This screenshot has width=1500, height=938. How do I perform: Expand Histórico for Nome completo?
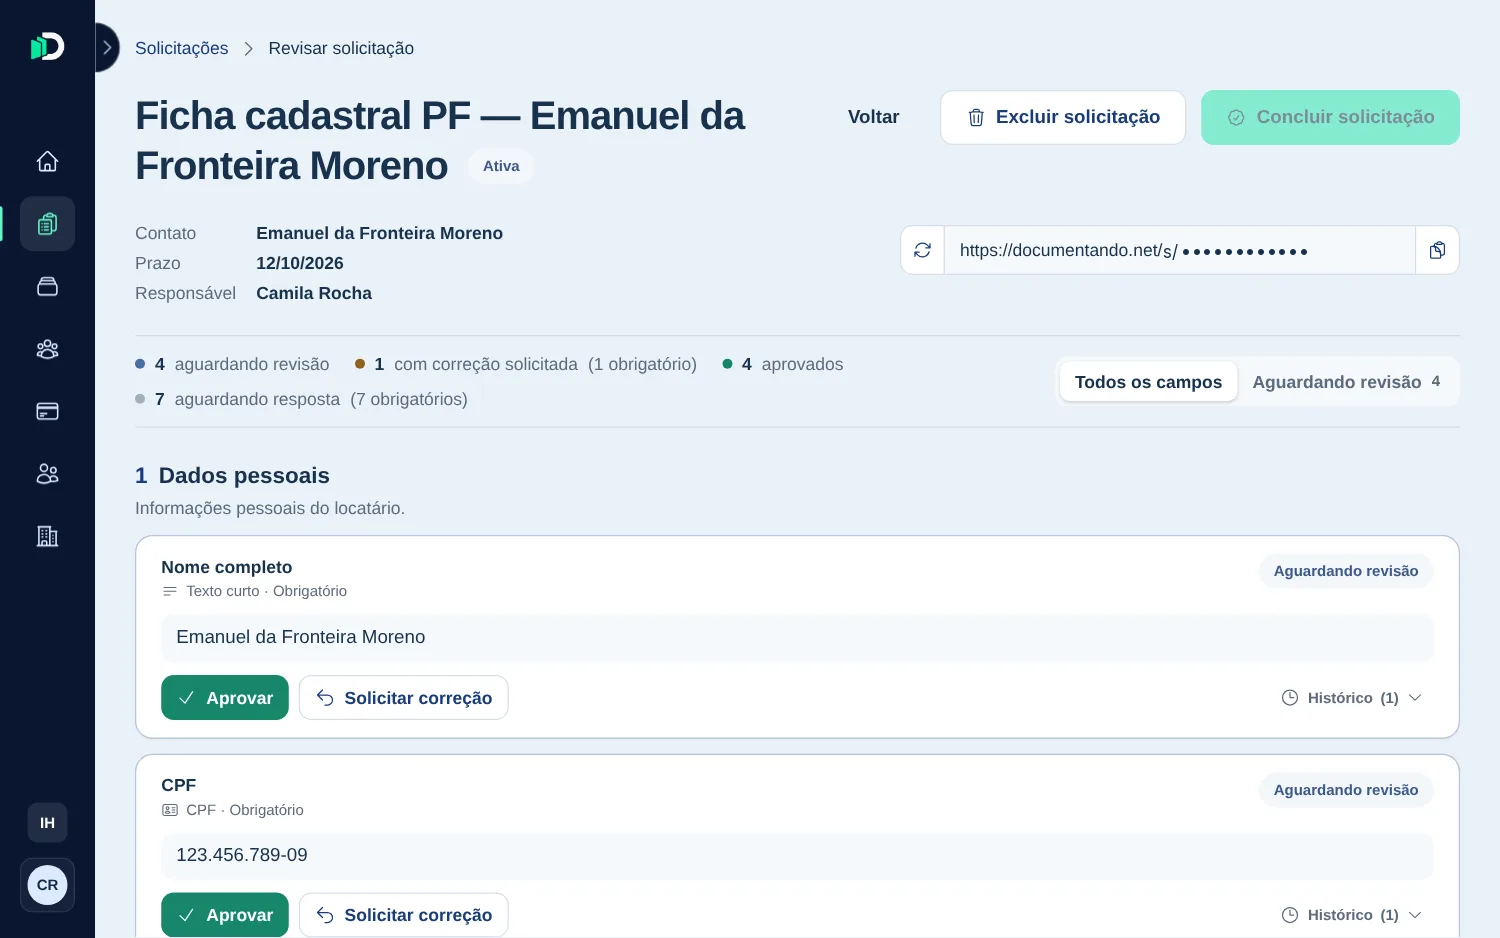coord(1352,698)
